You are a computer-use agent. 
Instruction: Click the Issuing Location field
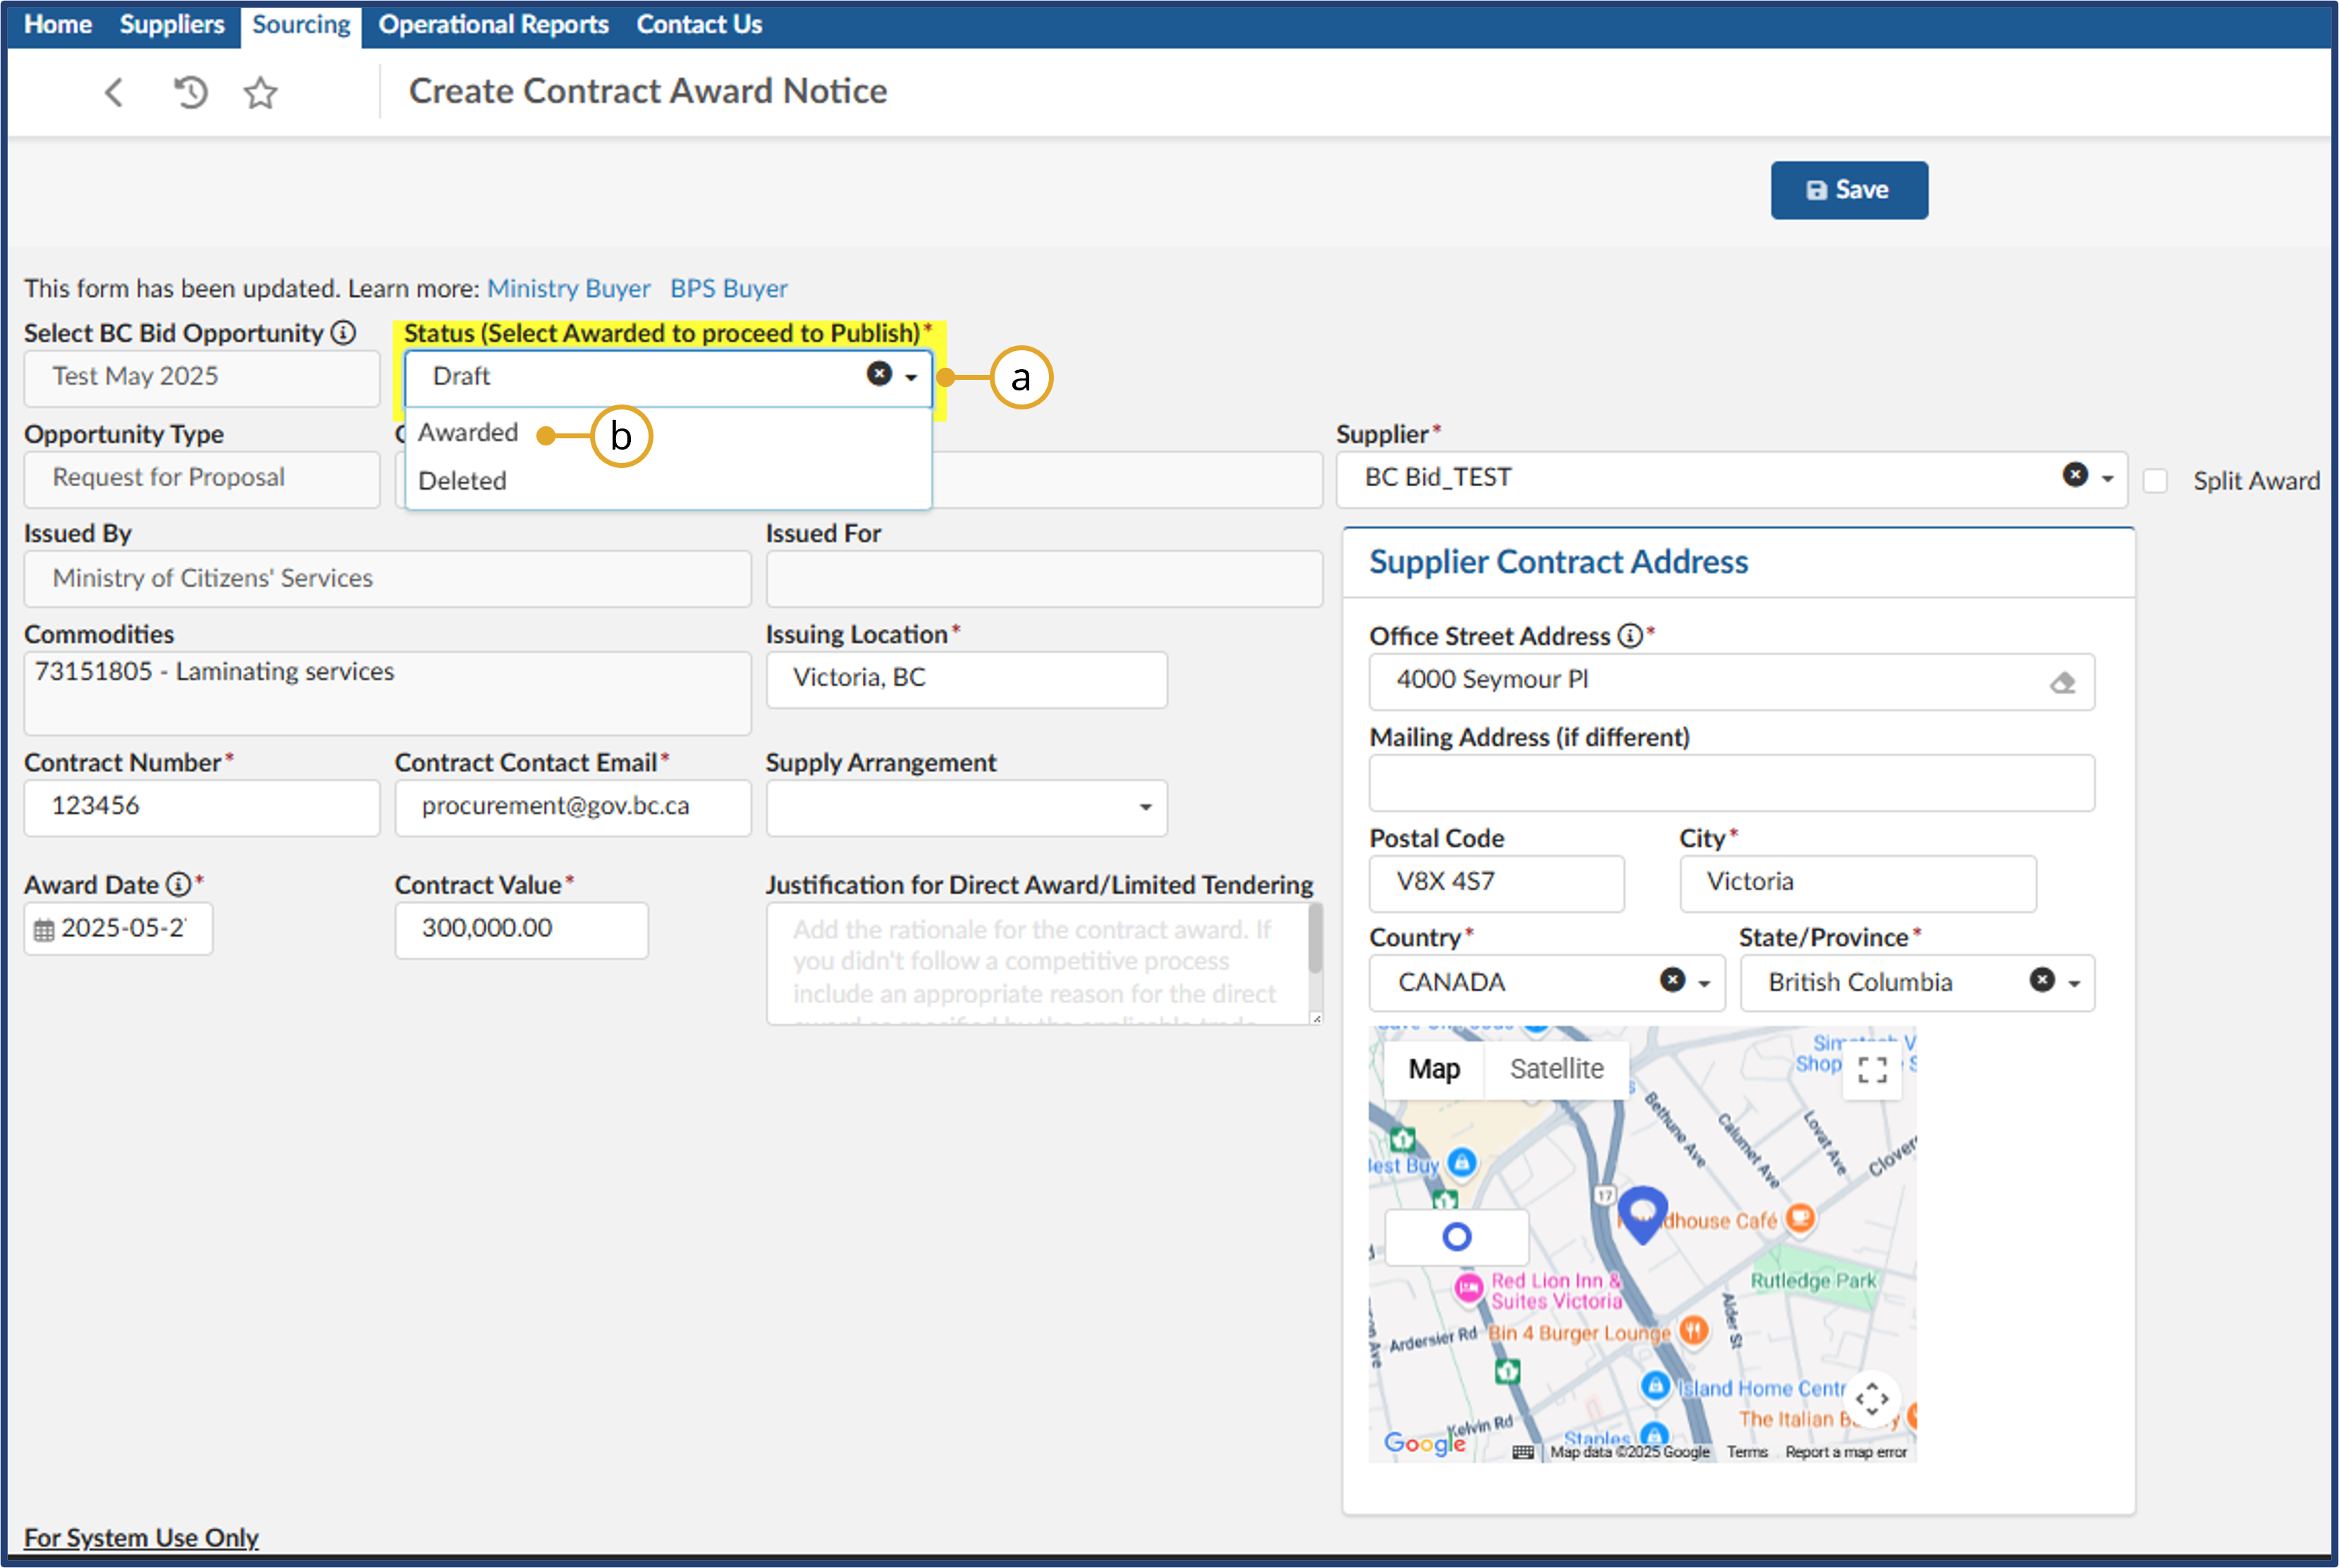coord(966,680)
